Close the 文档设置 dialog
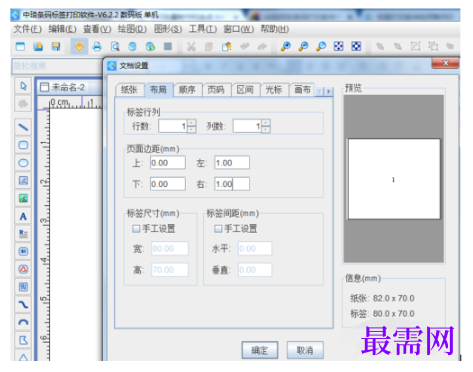This screenshot has height=372, width=473. coord(446,63)
